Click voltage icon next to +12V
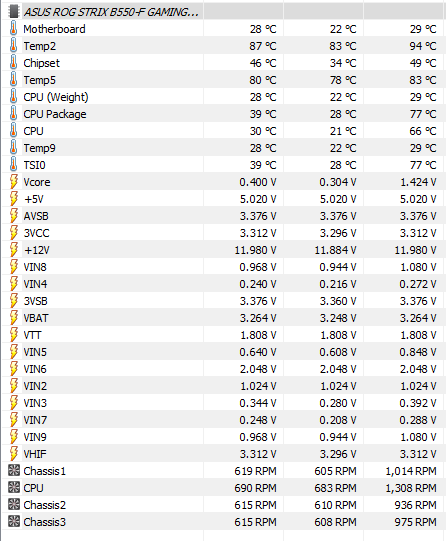446x541 pixels. pyautogui.click(x=13, y=250)
